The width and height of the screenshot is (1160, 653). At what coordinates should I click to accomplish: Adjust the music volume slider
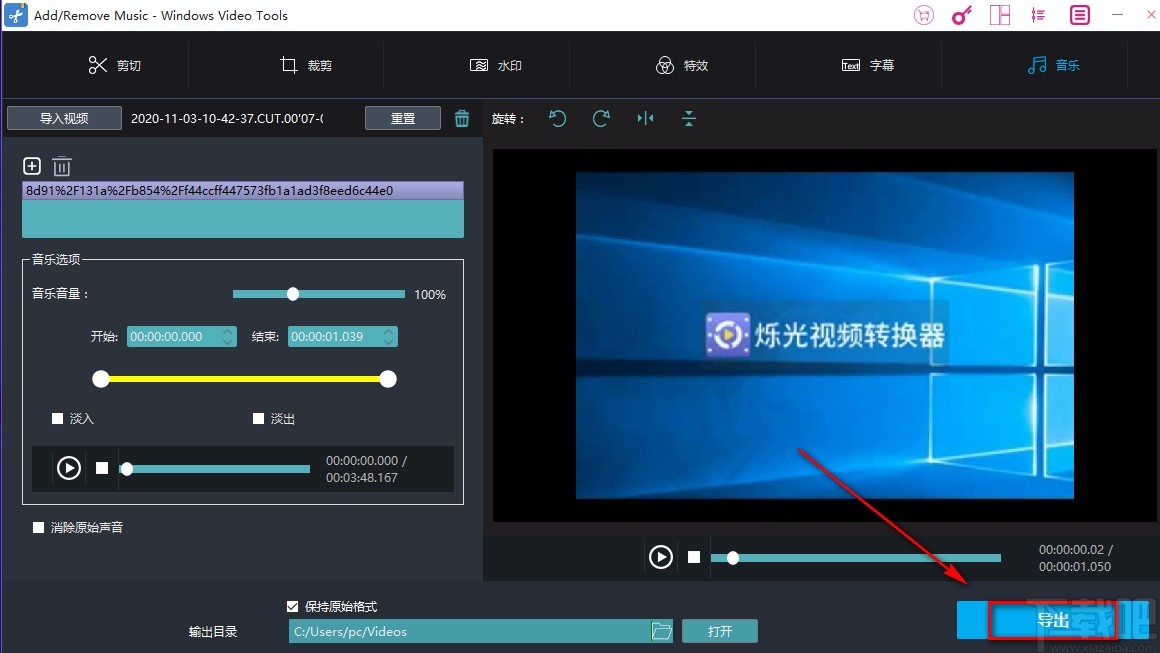coord(293,293)
